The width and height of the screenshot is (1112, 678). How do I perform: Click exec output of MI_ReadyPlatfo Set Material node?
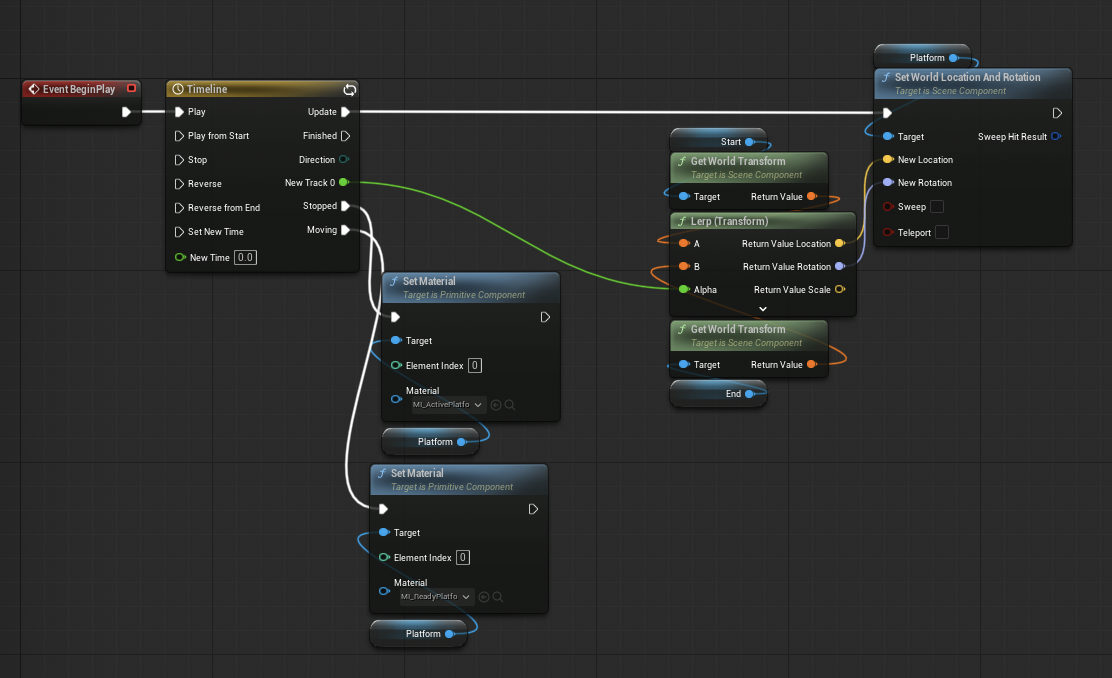533,509
